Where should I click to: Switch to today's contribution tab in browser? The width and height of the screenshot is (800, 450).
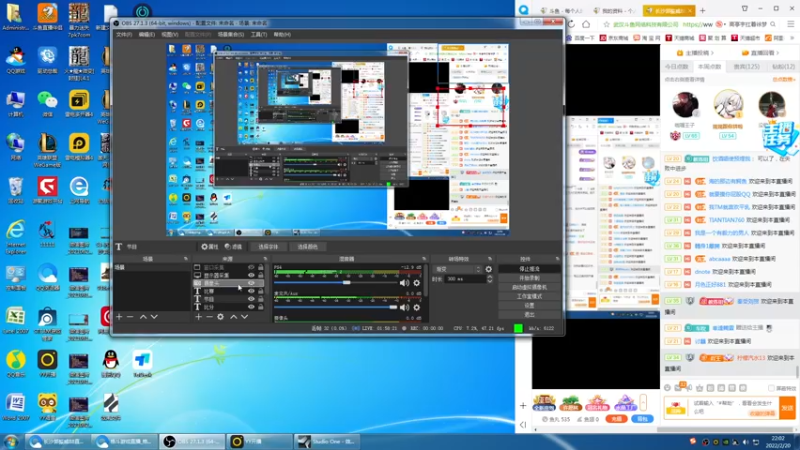[677, 67]
